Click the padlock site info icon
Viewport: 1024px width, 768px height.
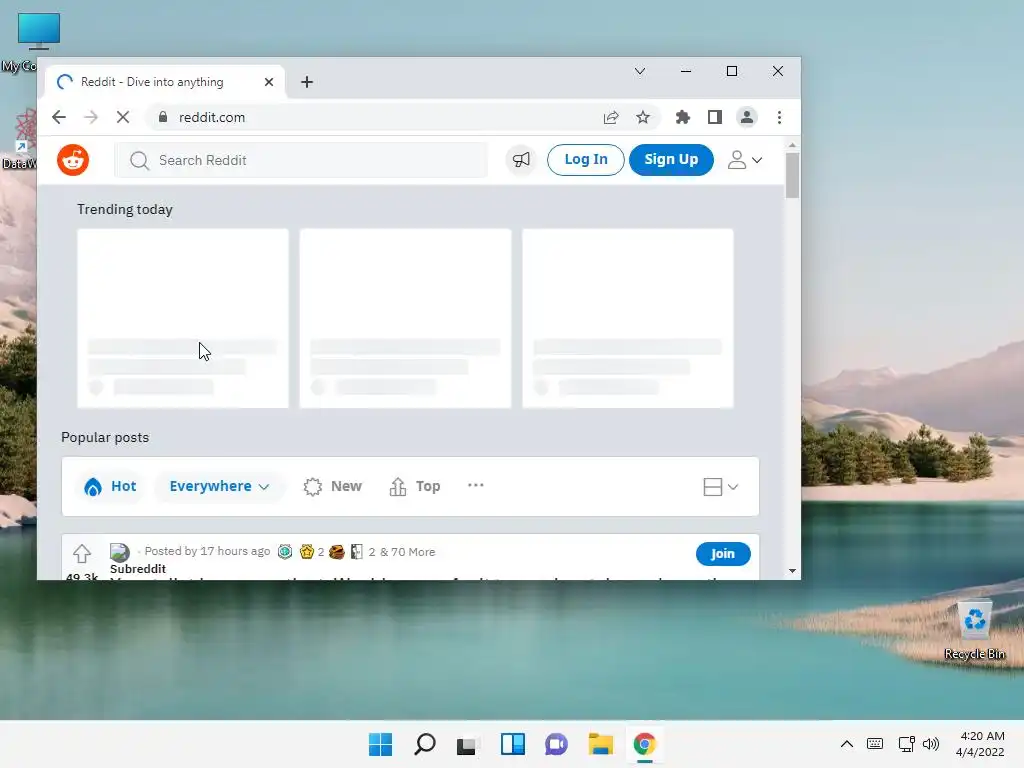[163, 117]
